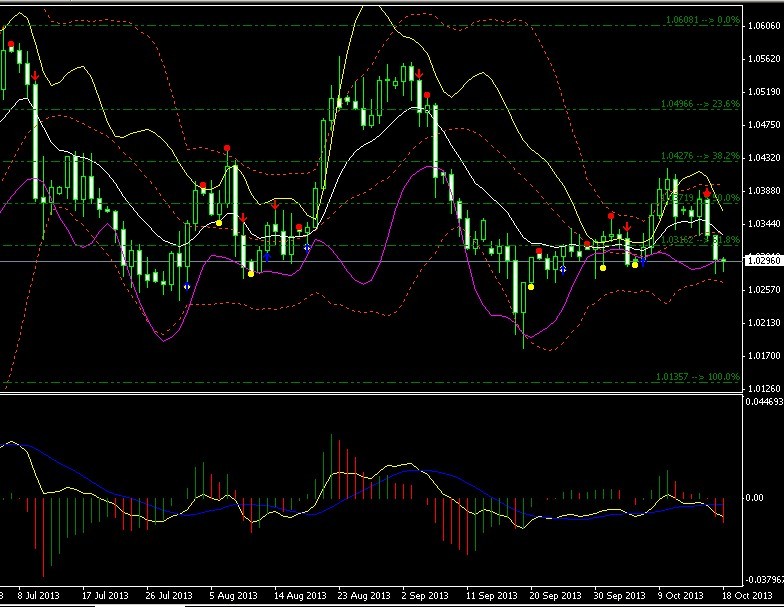Click the '17 Jul 2013' date label

(105, 596)
